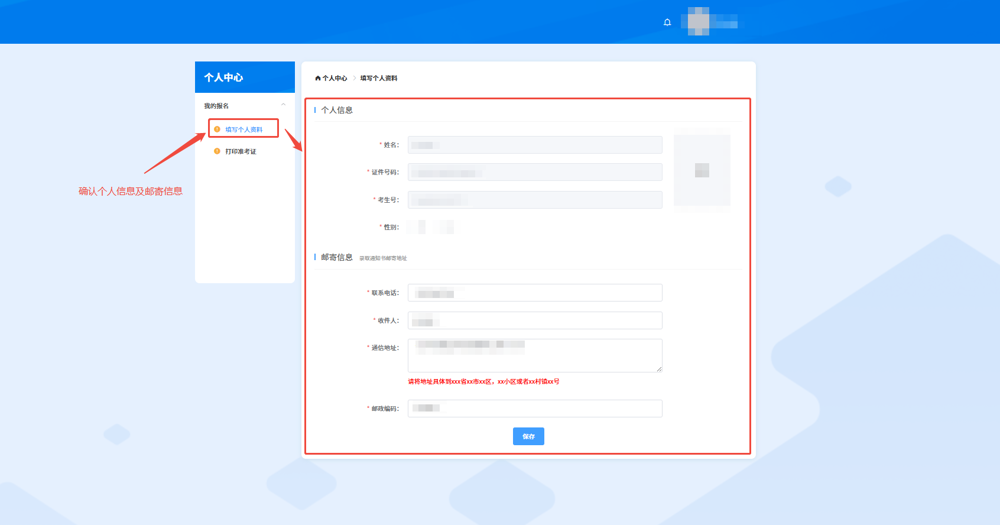The image size is (1000, 525).
Task: Click the home icon in breadcrumb
Action: click(x=318, y=78)
